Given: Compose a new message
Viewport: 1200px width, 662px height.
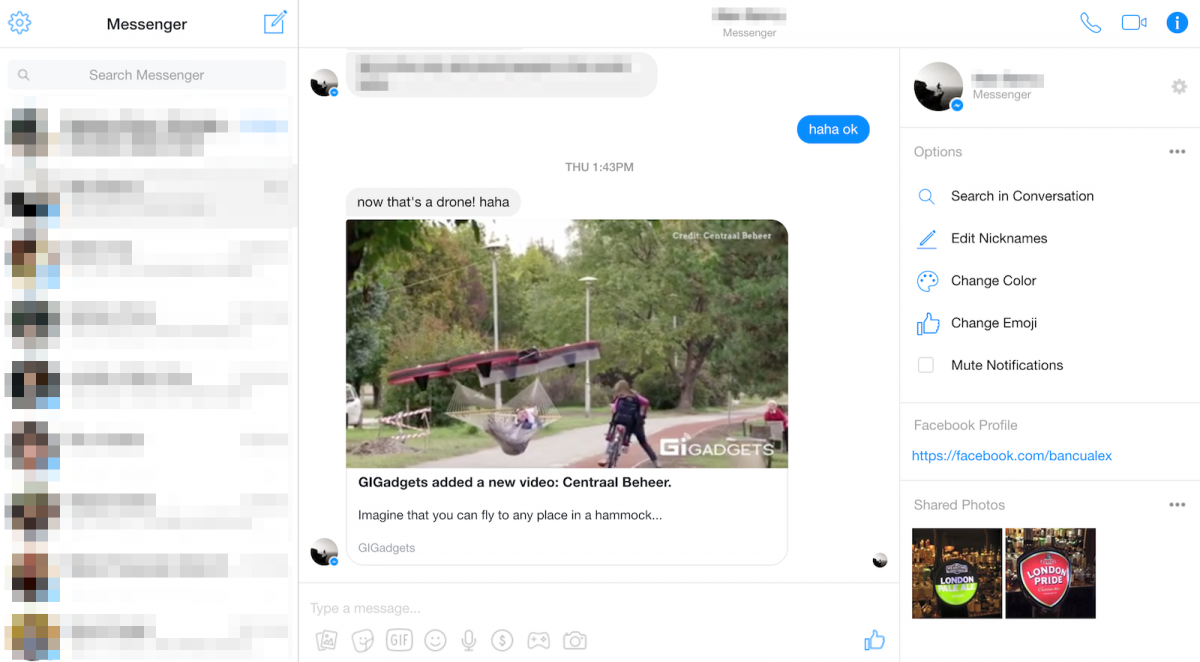Looking at the screenshot, I should pos(275,23).
